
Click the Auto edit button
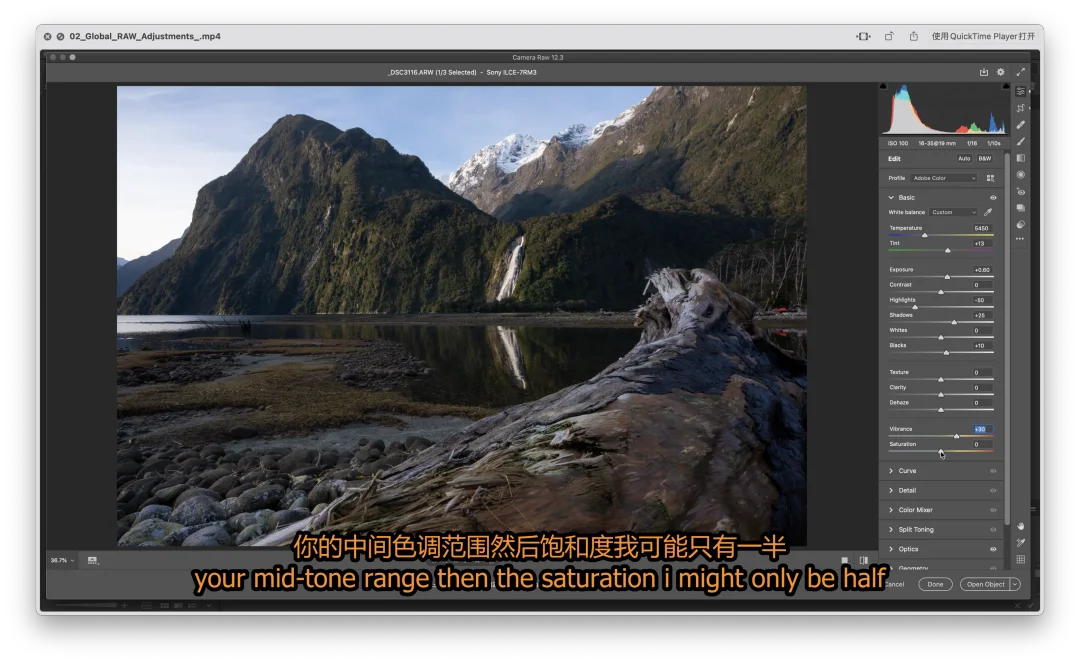964,158
